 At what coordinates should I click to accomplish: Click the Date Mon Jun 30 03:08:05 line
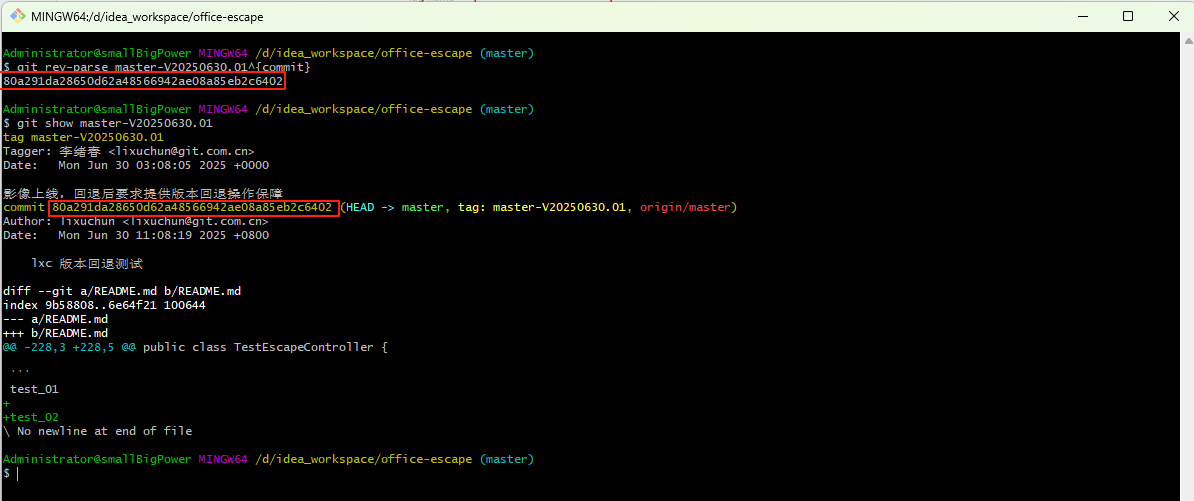[136, 164]
